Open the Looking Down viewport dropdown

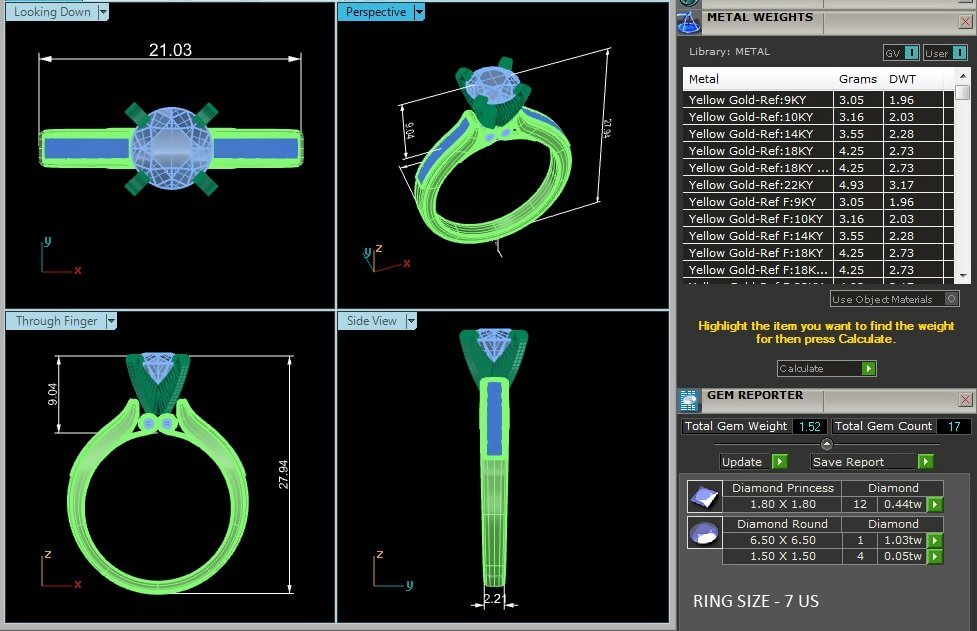[x=103, y=12]
